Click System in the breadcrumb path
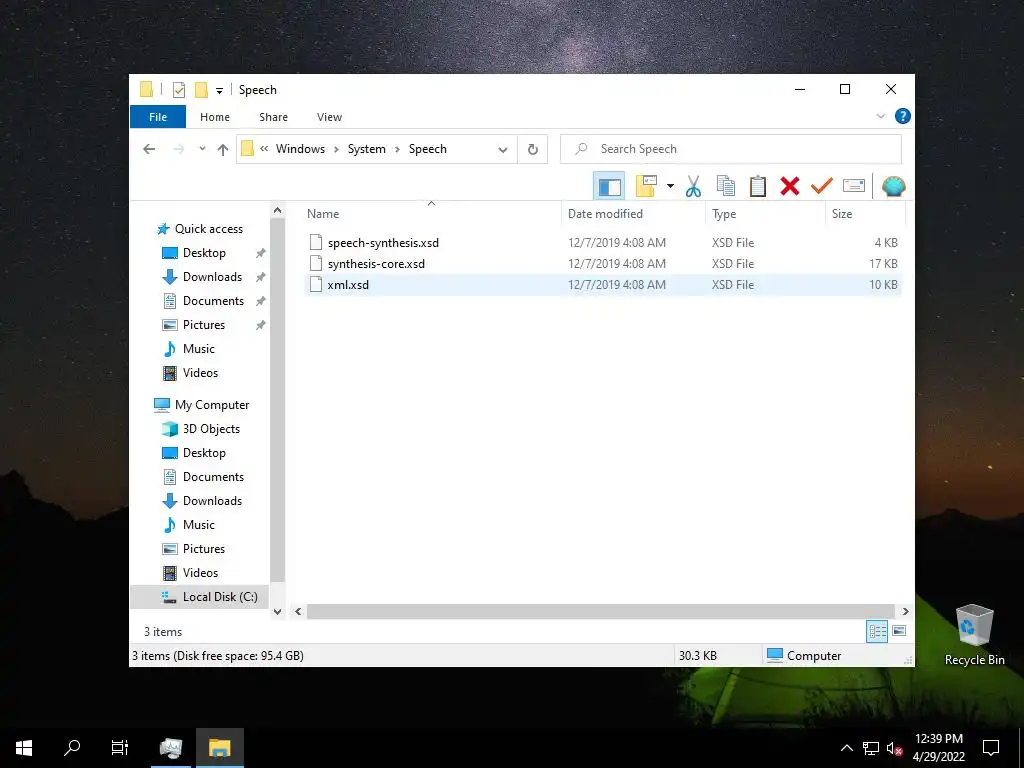1024x768 pixels. [366, 149]
